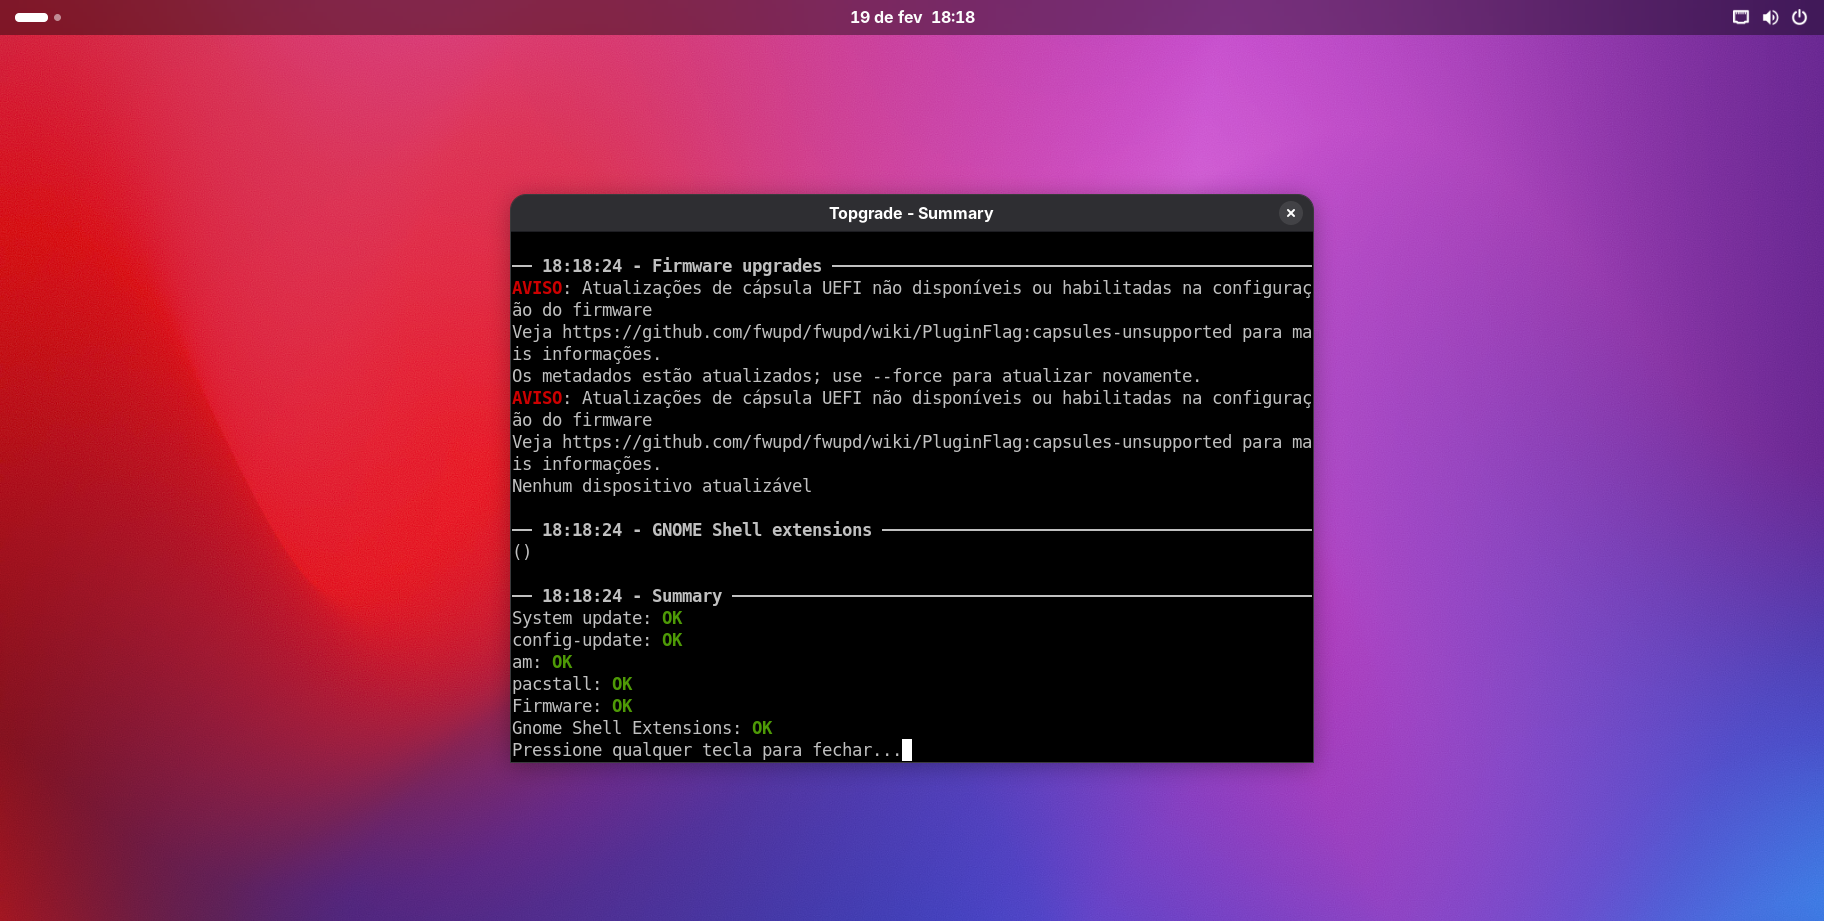The image size is (1824, 921).
Task: Click the 'Pressione qualquer tecla para fechar' prompt
Action: tap(705, 750)
